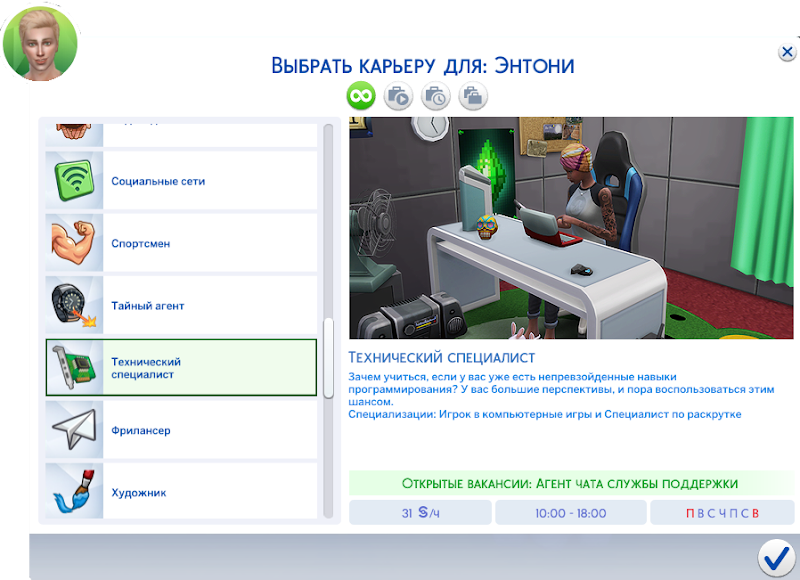Screen dimensions: 800x580
Task: Click the career list scrollbar handle
Action: click(x=329, y=358)
